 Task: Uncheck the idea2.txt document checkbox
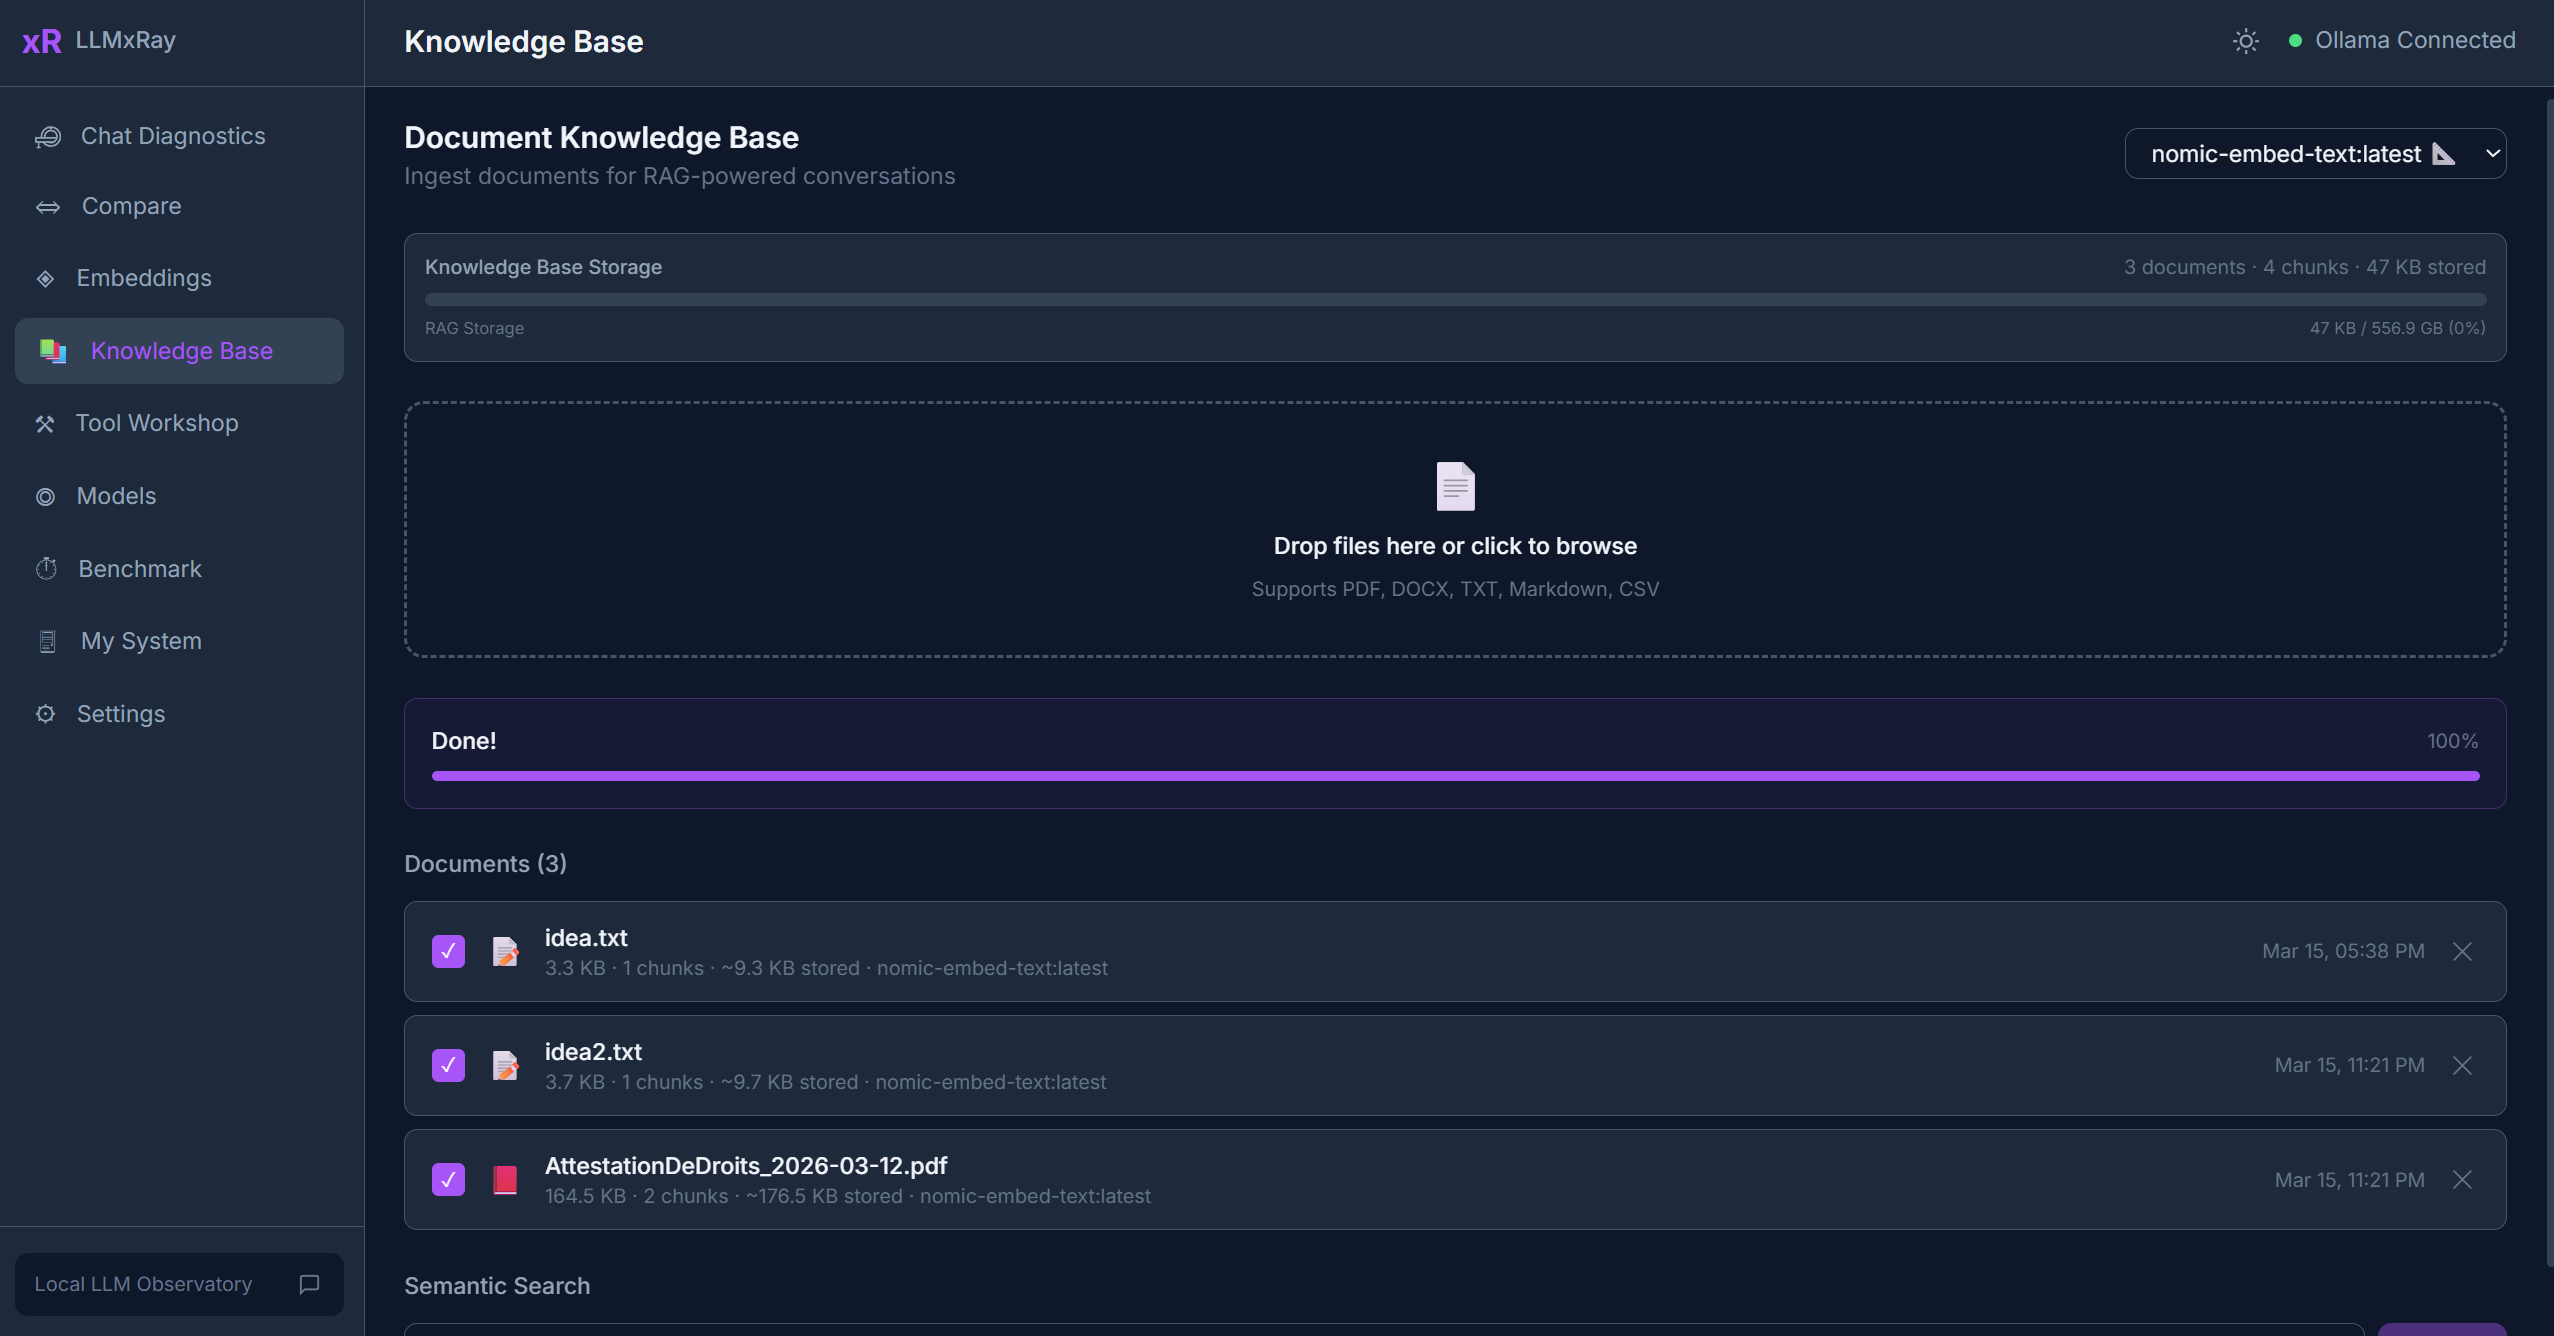tap(448, 1065)
